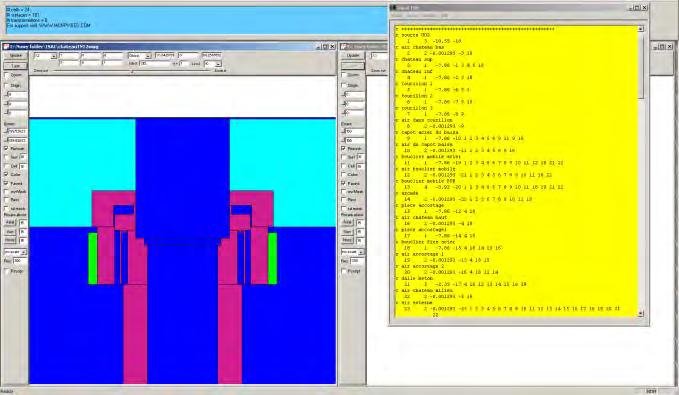Enable Surf checkbox in left plot window
Image resolution: width=679 pixels, height=395 pixels.
[6, 157]
